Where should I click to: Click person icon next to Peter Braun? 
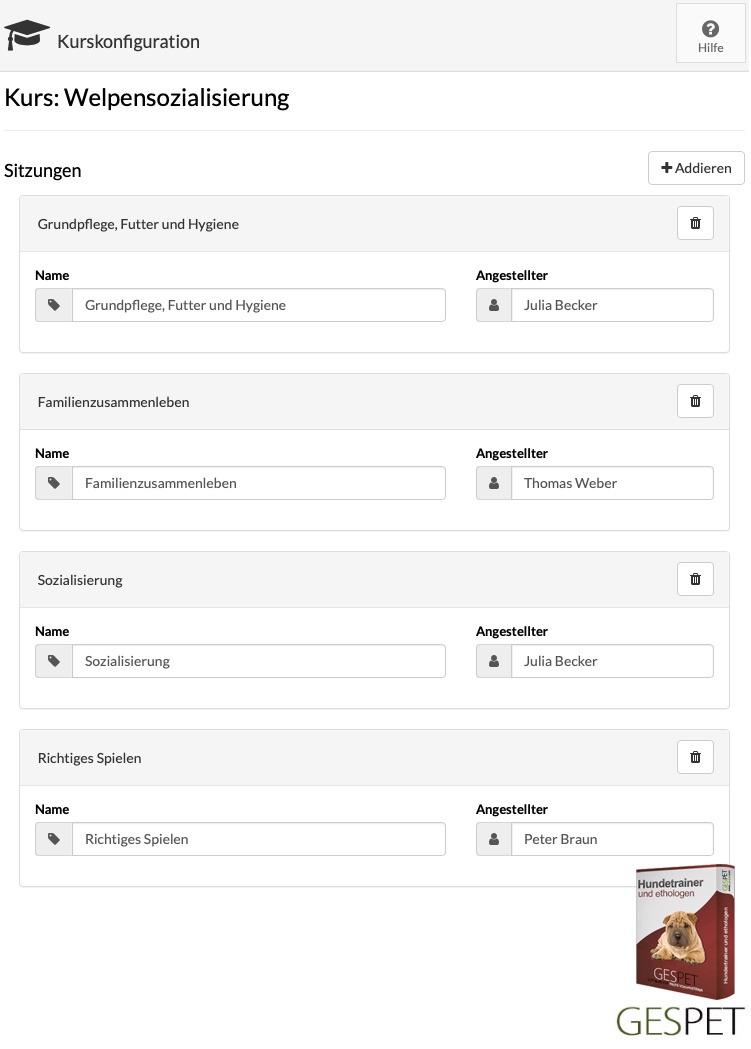[x=494, y=839]
